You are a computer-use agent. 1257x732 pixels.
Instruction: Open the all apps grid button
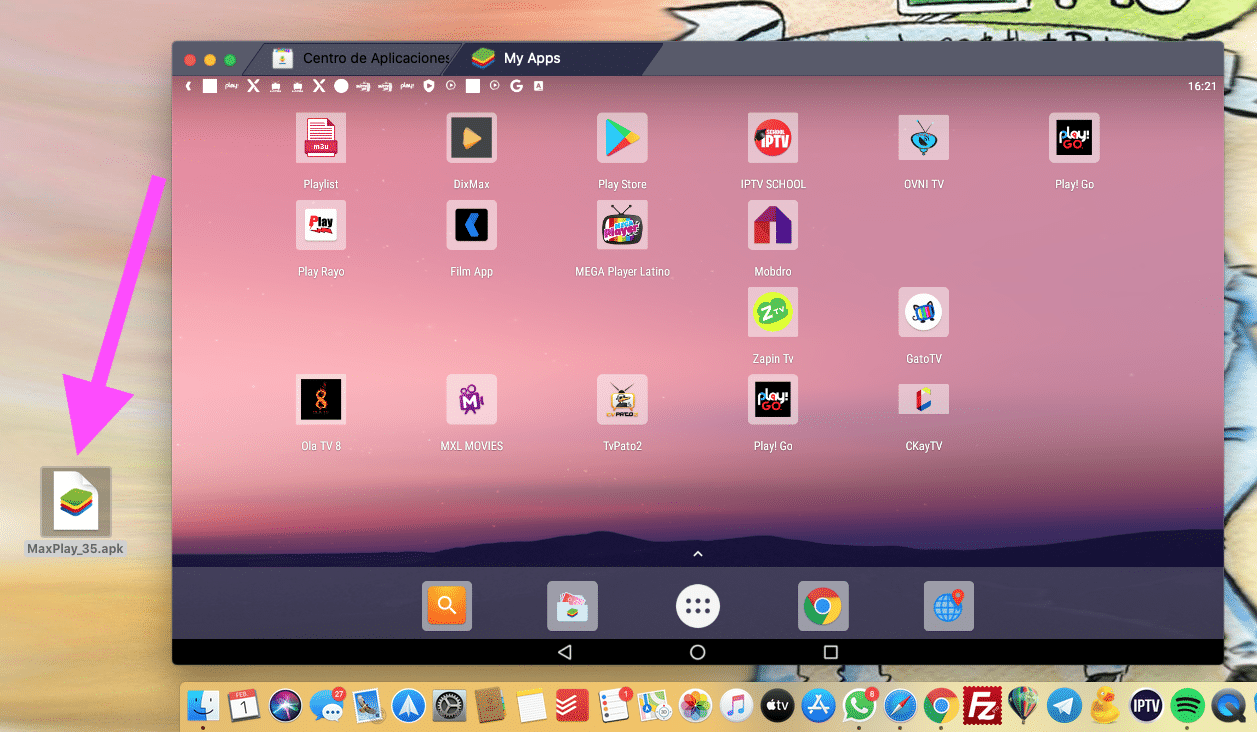click(697, 605)
